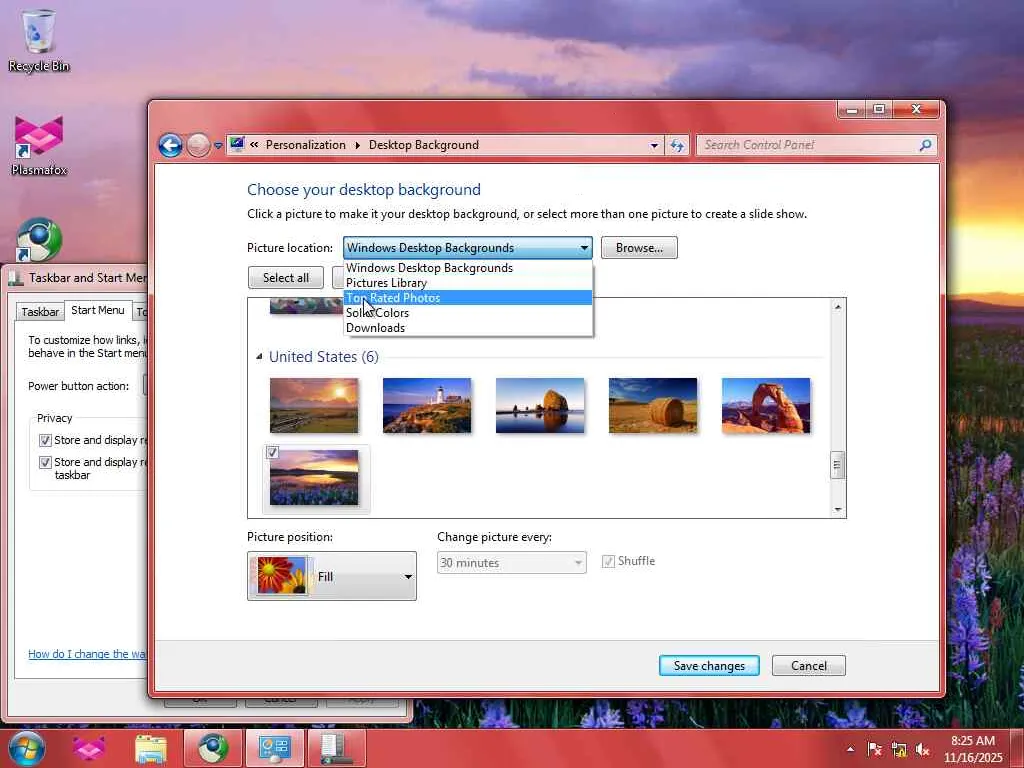Image resolution: width=1024 pixels, height=768 pixels.
Task: Select Start Menu tab in Taskbar properties
Action: pos(98,310)
